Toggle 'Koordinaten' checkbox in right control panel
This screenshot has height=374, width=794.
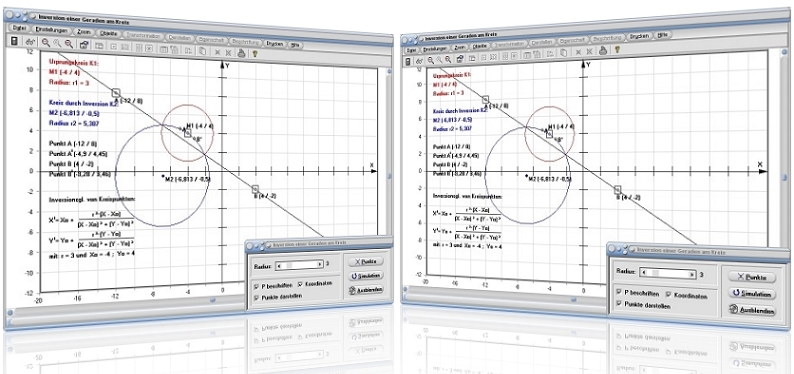tap(668, 294)
